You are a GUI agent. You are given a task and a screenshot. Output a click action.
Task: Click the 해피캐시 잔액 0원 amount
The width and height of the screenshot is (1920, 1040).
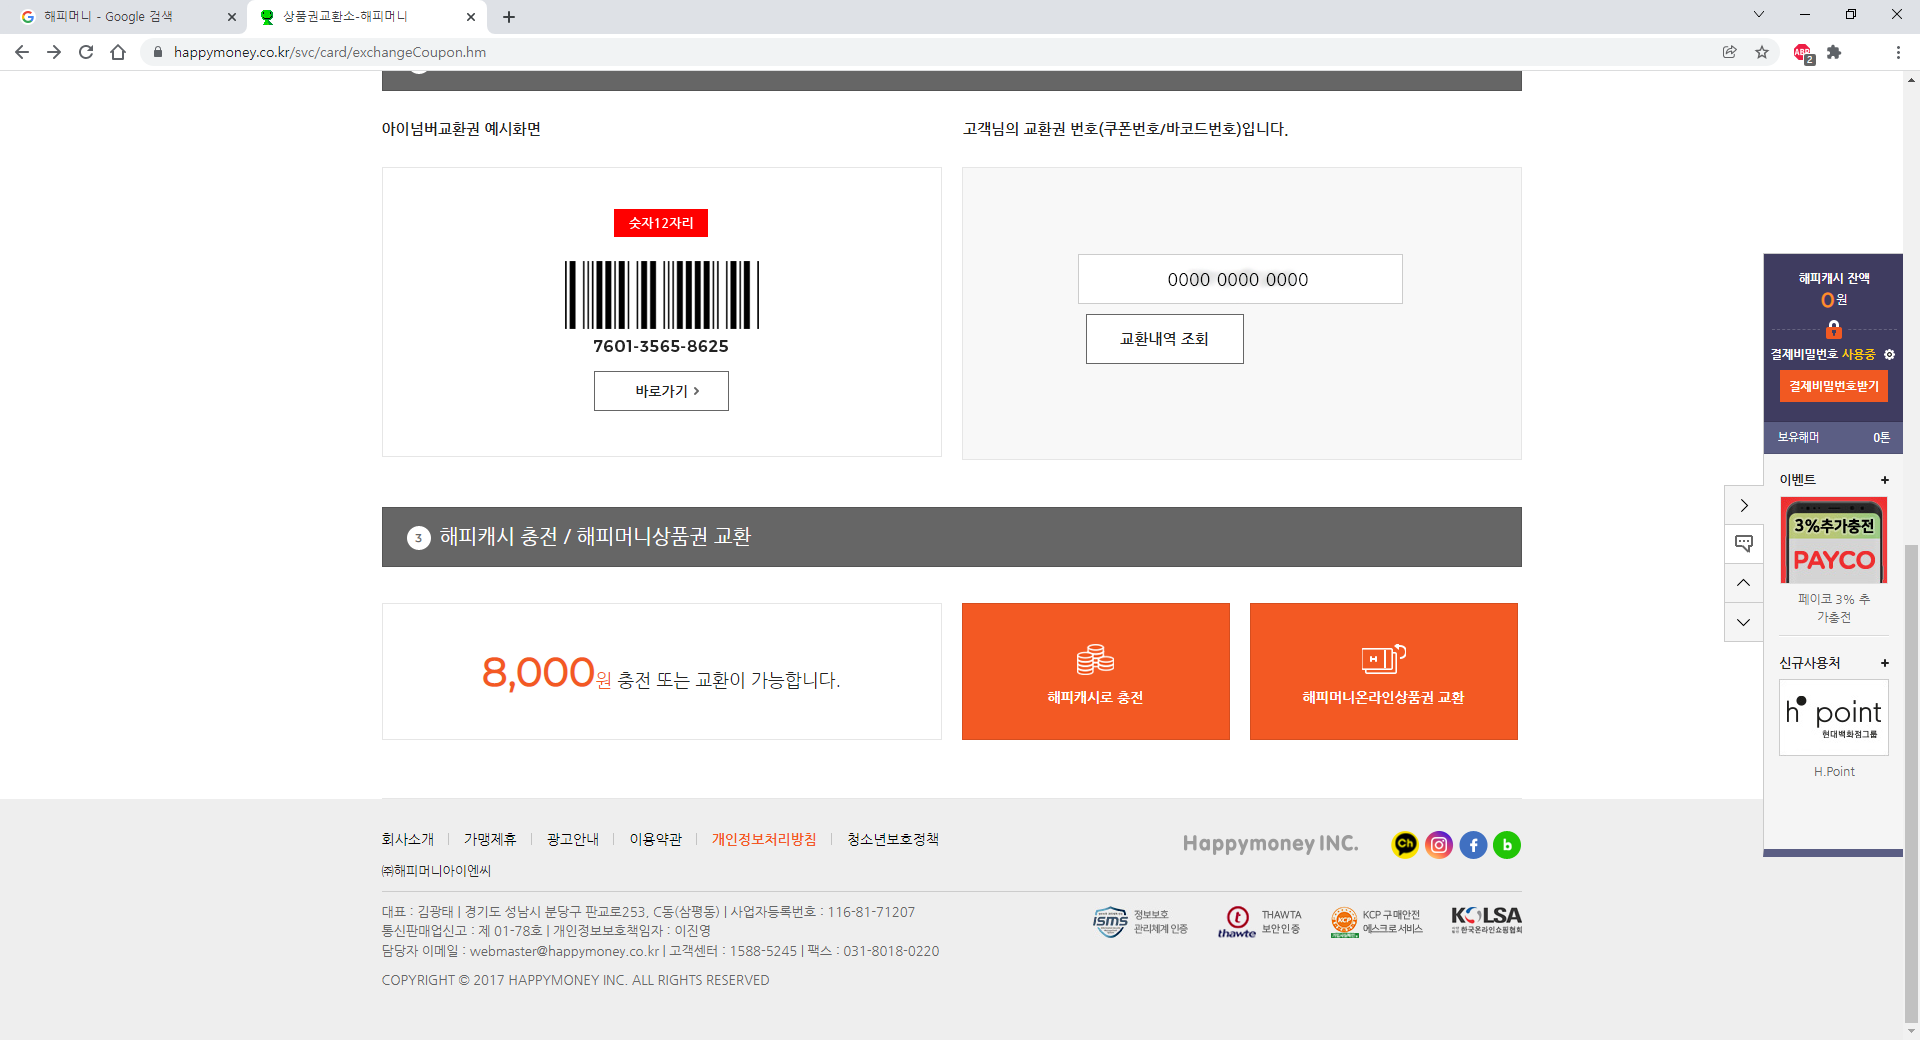click(1834, 300)
